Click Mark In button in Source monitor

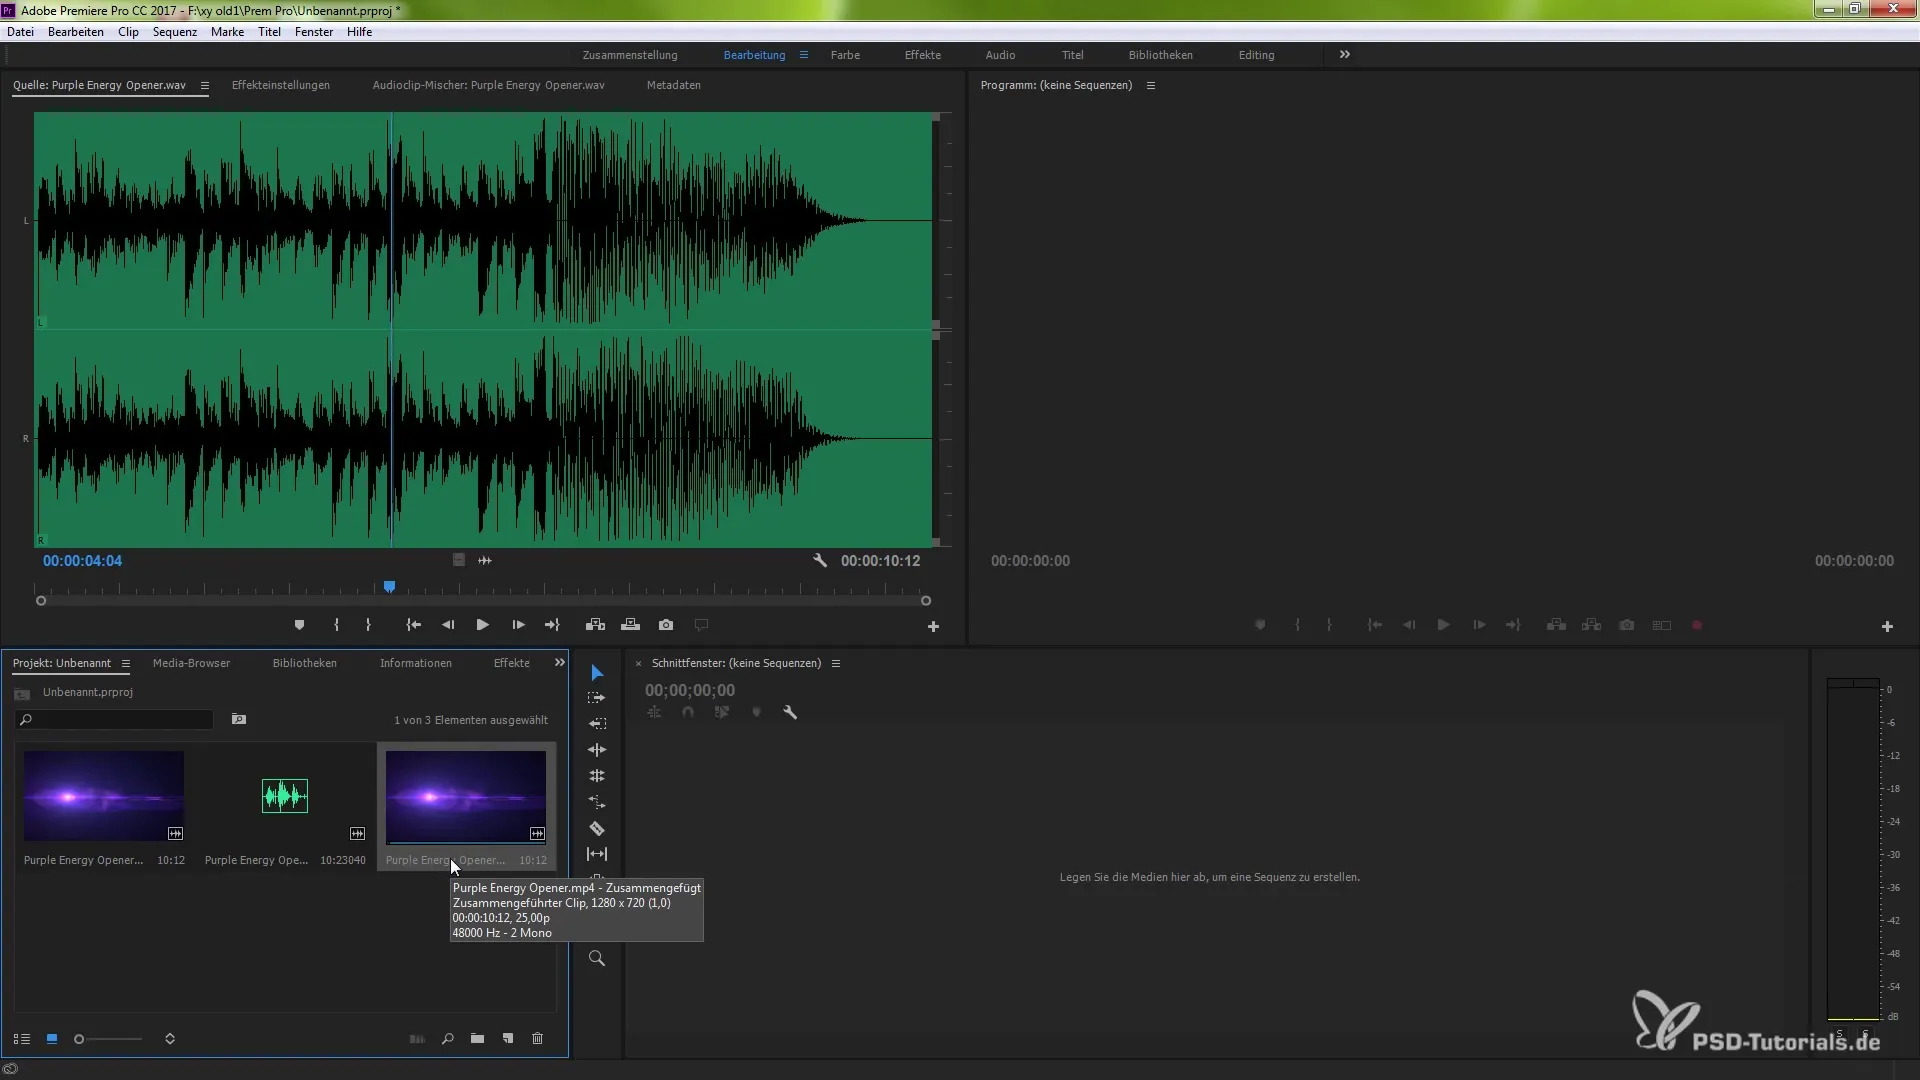(x=336, y=625)
